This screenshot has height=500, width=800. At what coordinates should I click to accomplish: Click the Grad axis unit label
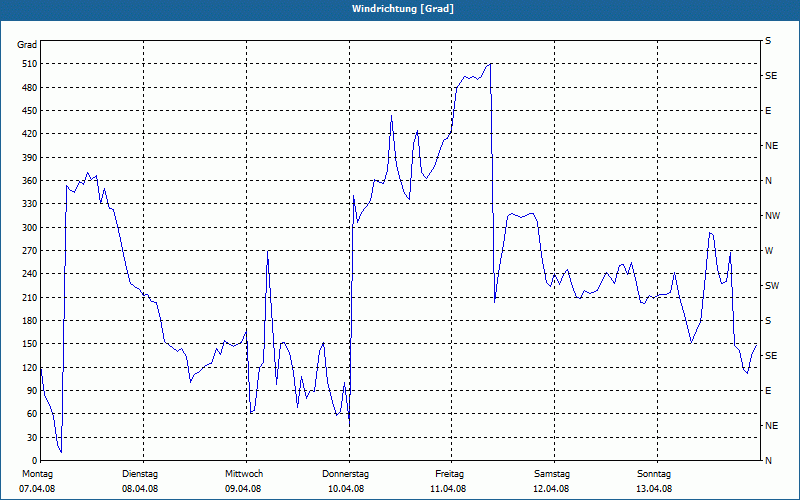[x=27, y=45]
